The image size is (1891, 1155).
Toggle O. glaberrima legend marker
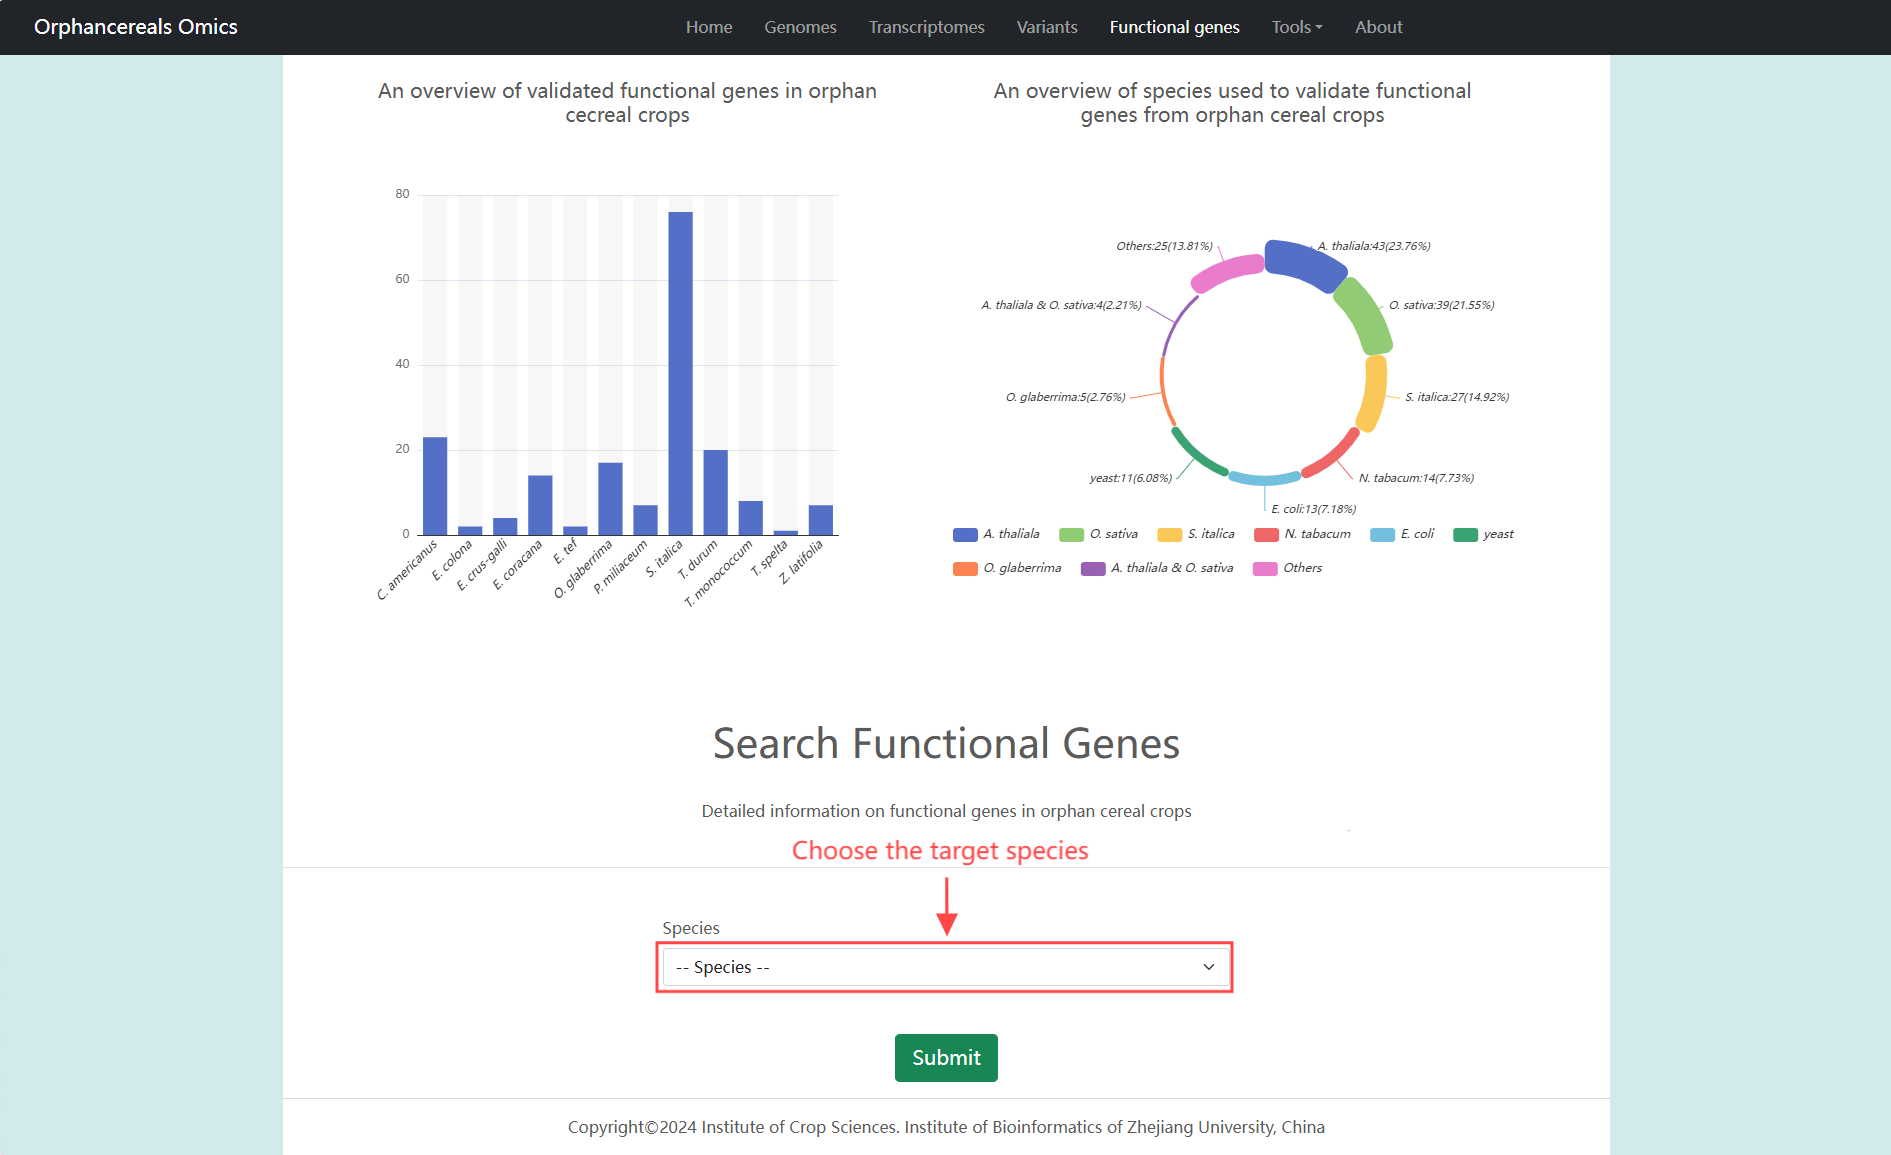click(965, 569)
